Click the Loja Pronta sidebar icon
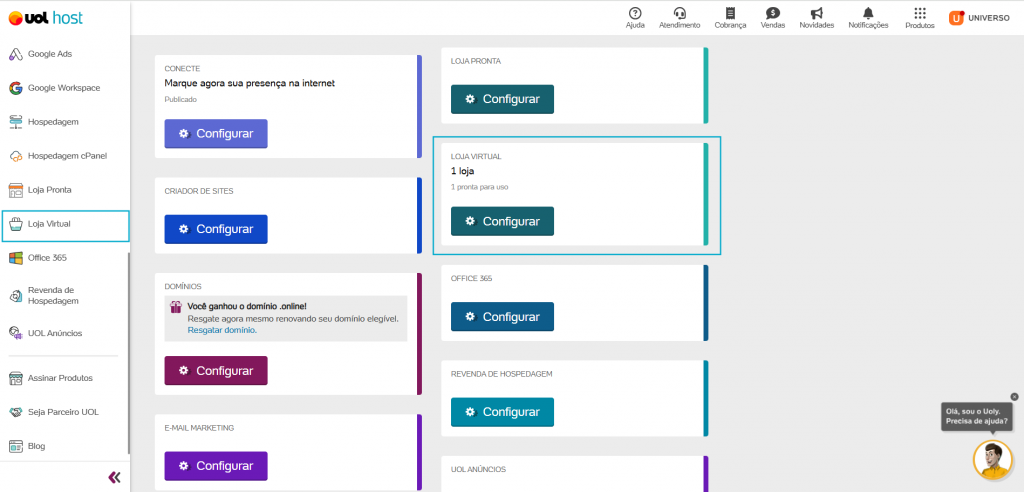Image resolution: width=1024 pixels, height=492 pixels. [16, 190]
